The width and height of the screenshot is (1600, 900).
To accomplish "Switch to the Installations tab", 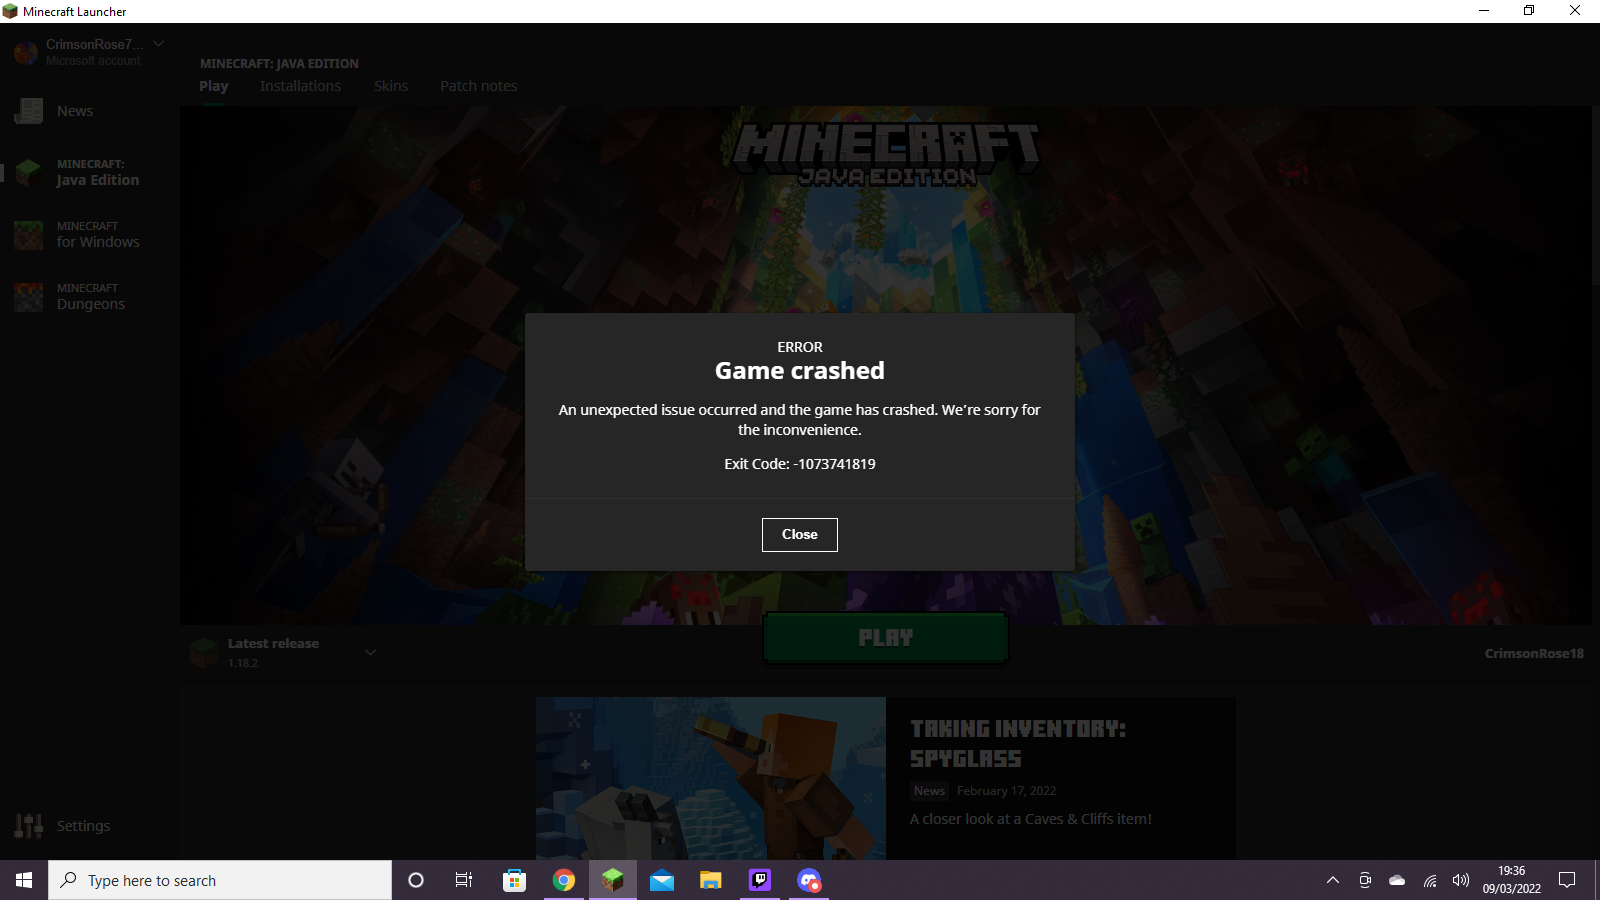I will pos(300,86).
